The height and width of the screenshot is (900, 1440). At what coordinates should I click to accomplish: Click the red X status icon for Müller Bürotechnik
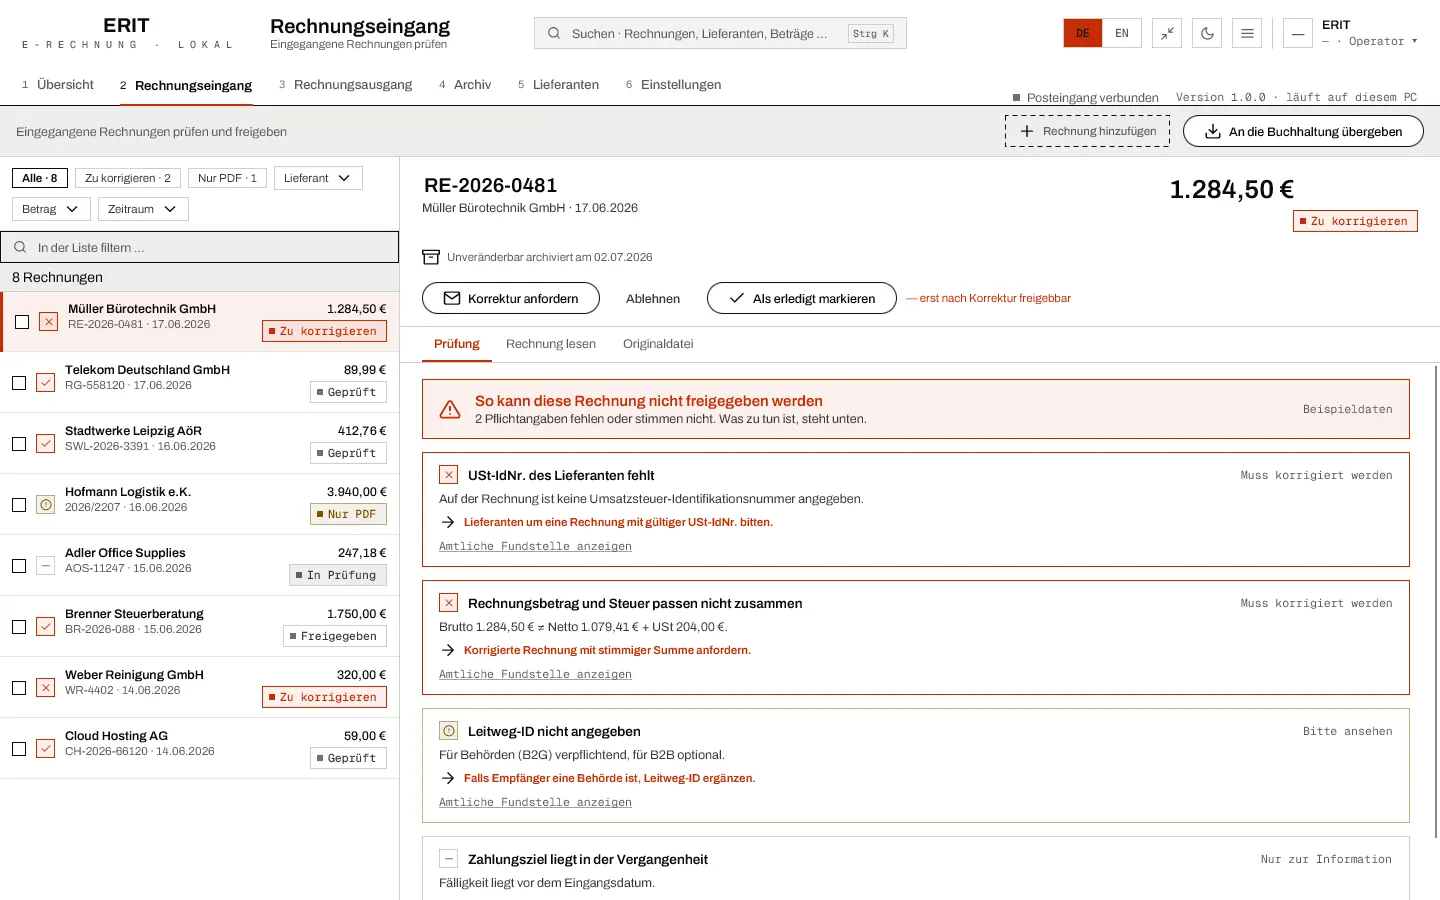point(48,322)
